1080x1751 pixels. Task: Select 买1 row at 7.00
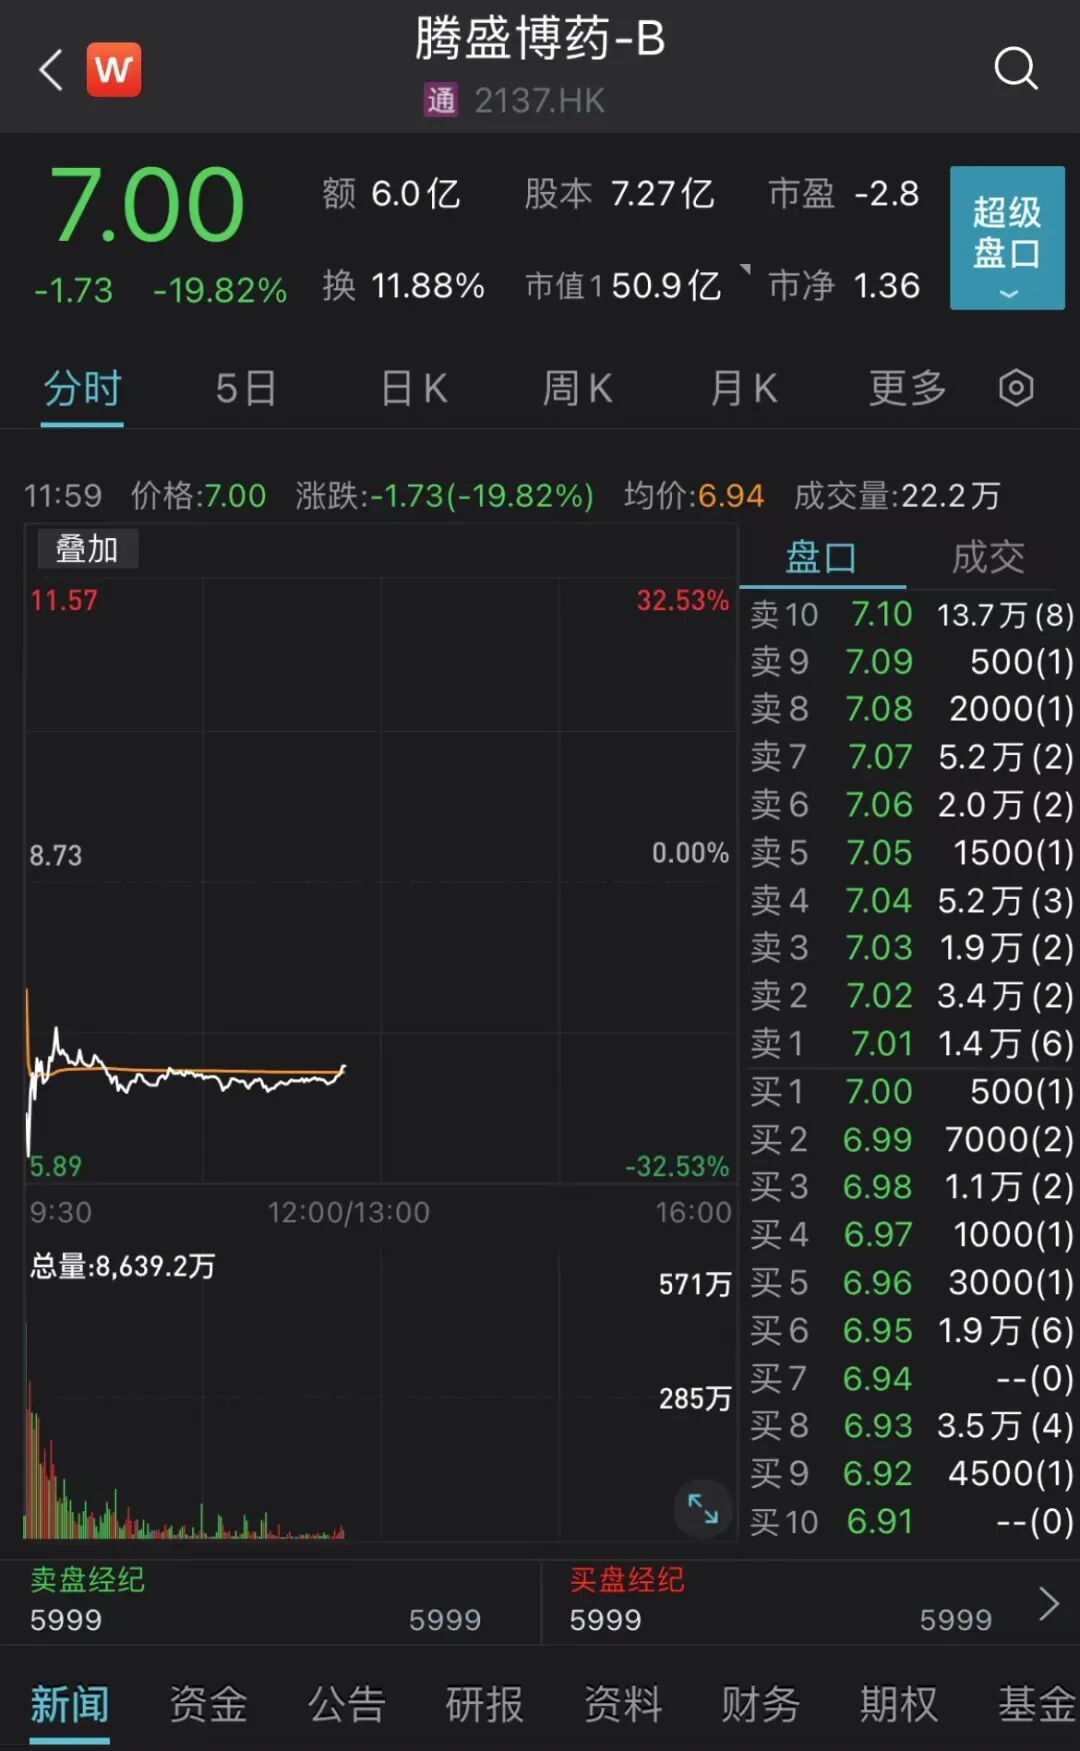point(911,1091)
